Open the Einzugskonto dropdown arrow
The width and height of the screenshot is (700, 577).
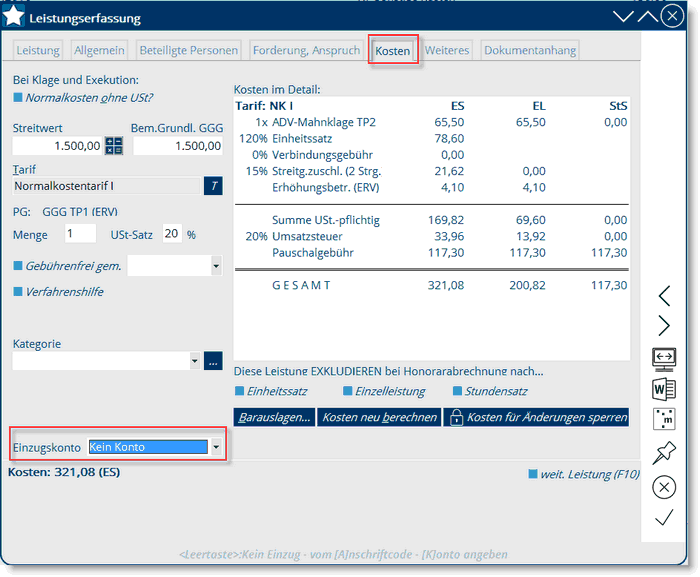click(217, 447)
